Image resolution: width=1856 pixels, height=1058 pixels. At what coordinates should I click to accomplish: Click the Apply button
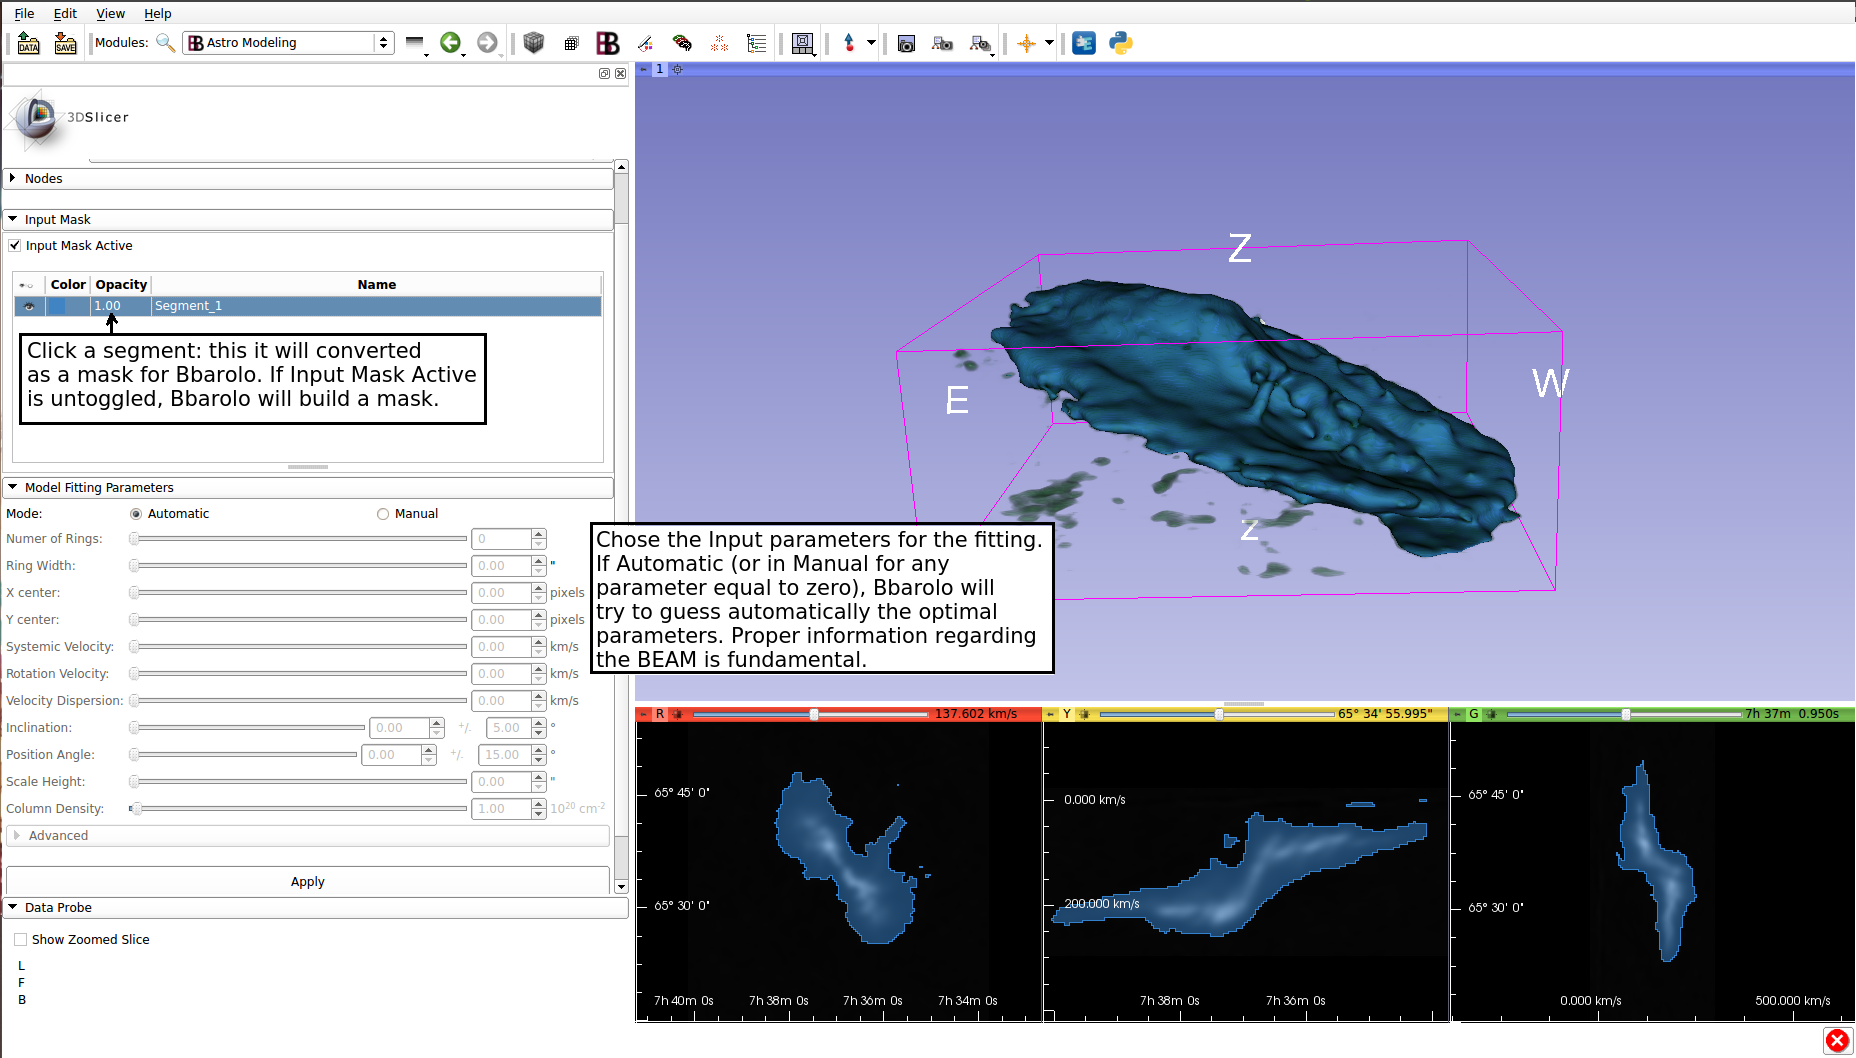[x=307, y=882]
